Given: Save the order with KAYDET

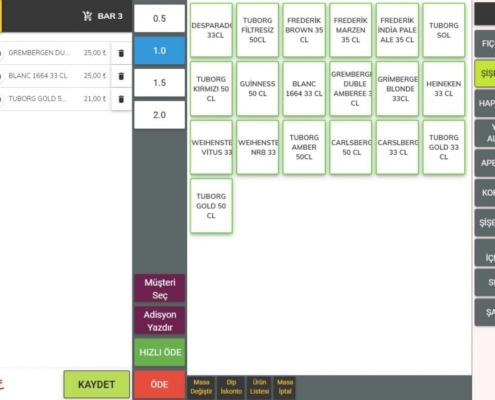Looking at the screenshot, I should pos(97,384).
